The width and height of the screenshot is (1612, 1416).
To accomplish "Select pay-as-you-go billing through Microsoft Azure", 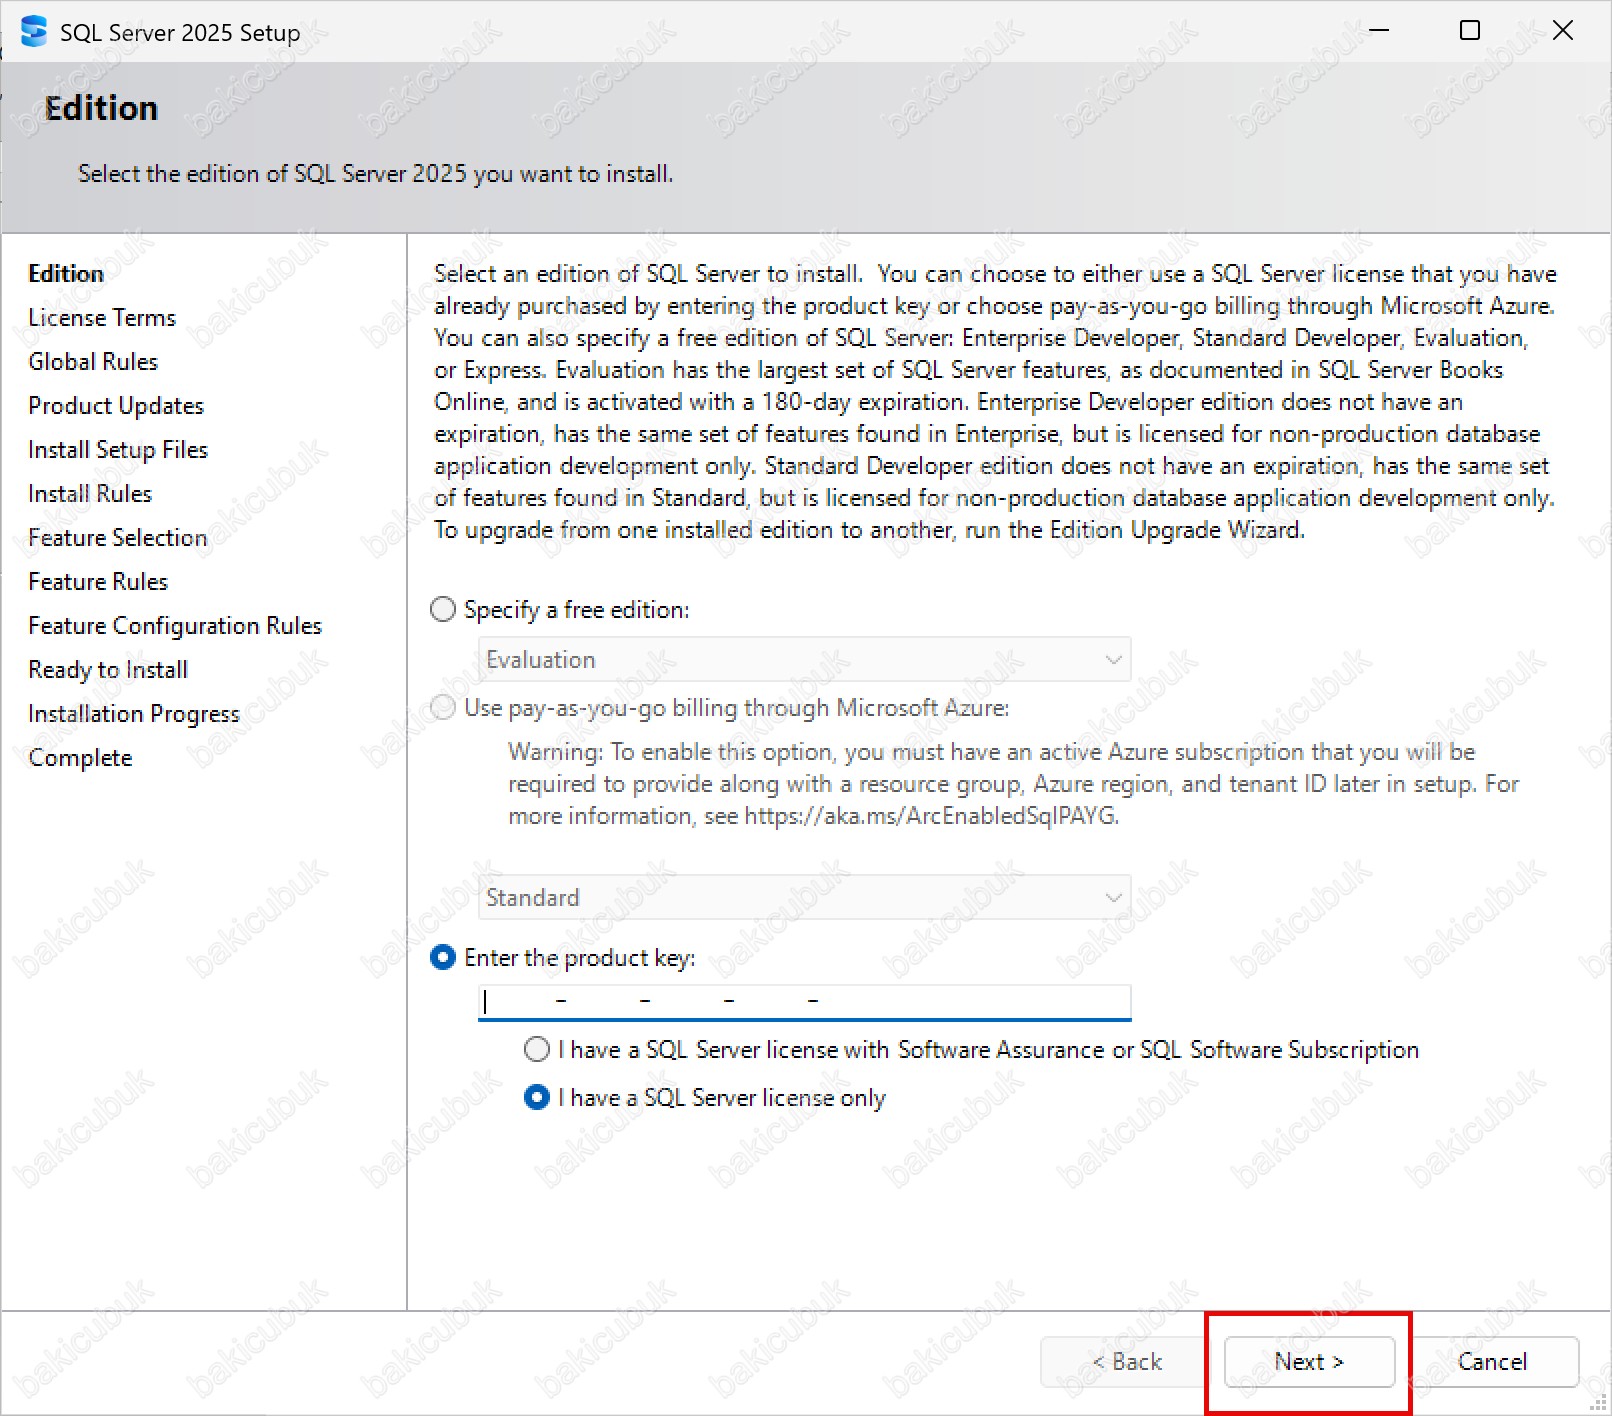I will pos(443,708).
